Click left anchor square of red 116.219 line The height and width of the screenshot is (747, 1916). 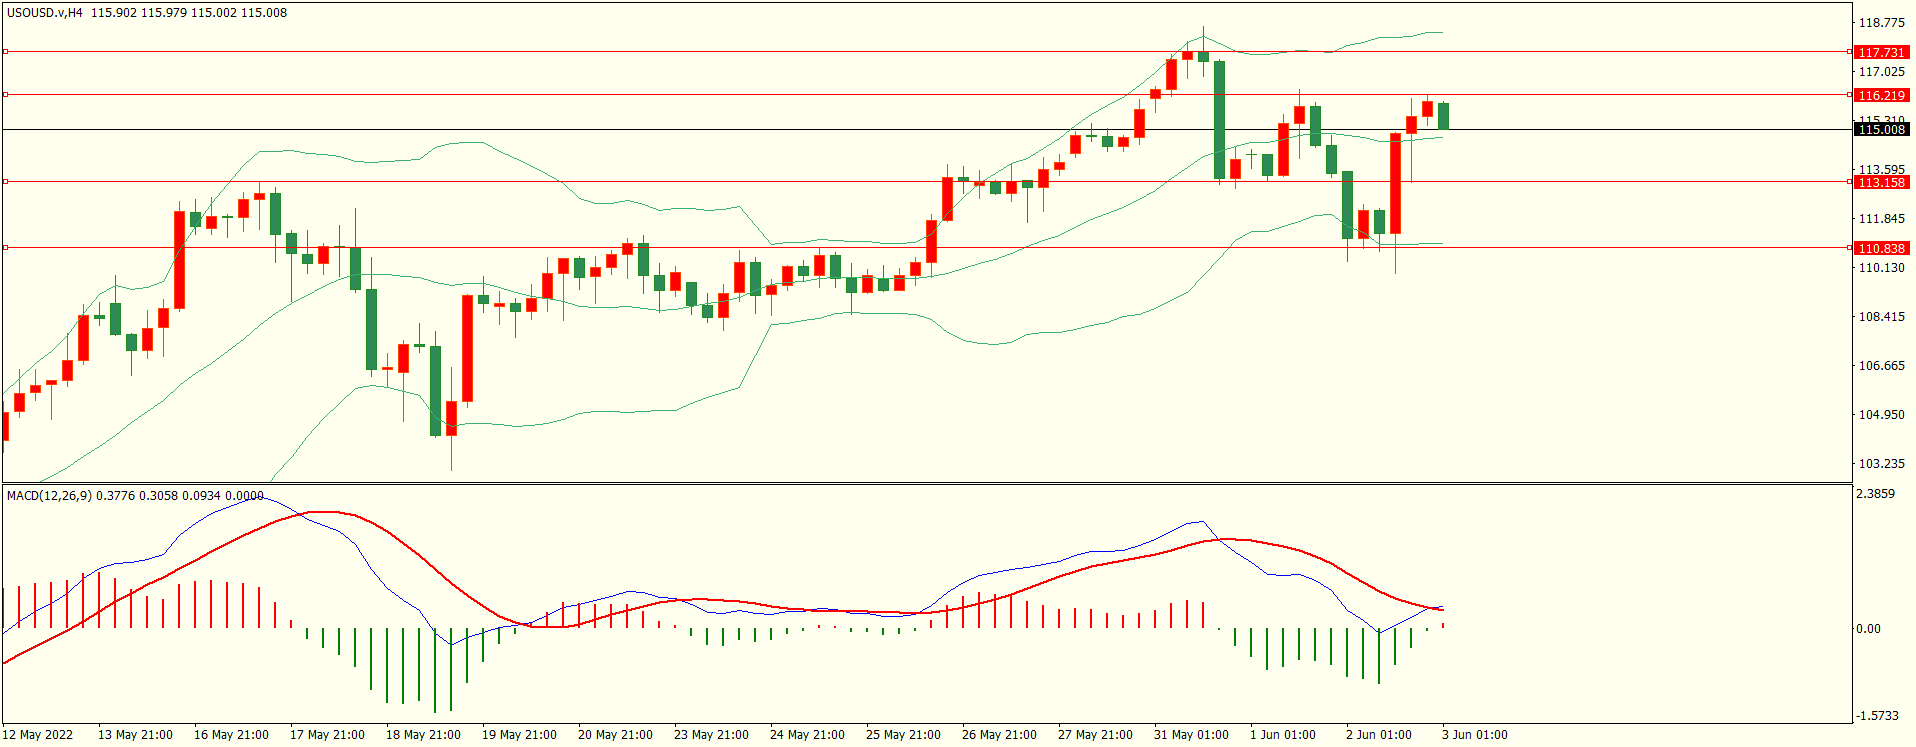(x=5, y=94)
